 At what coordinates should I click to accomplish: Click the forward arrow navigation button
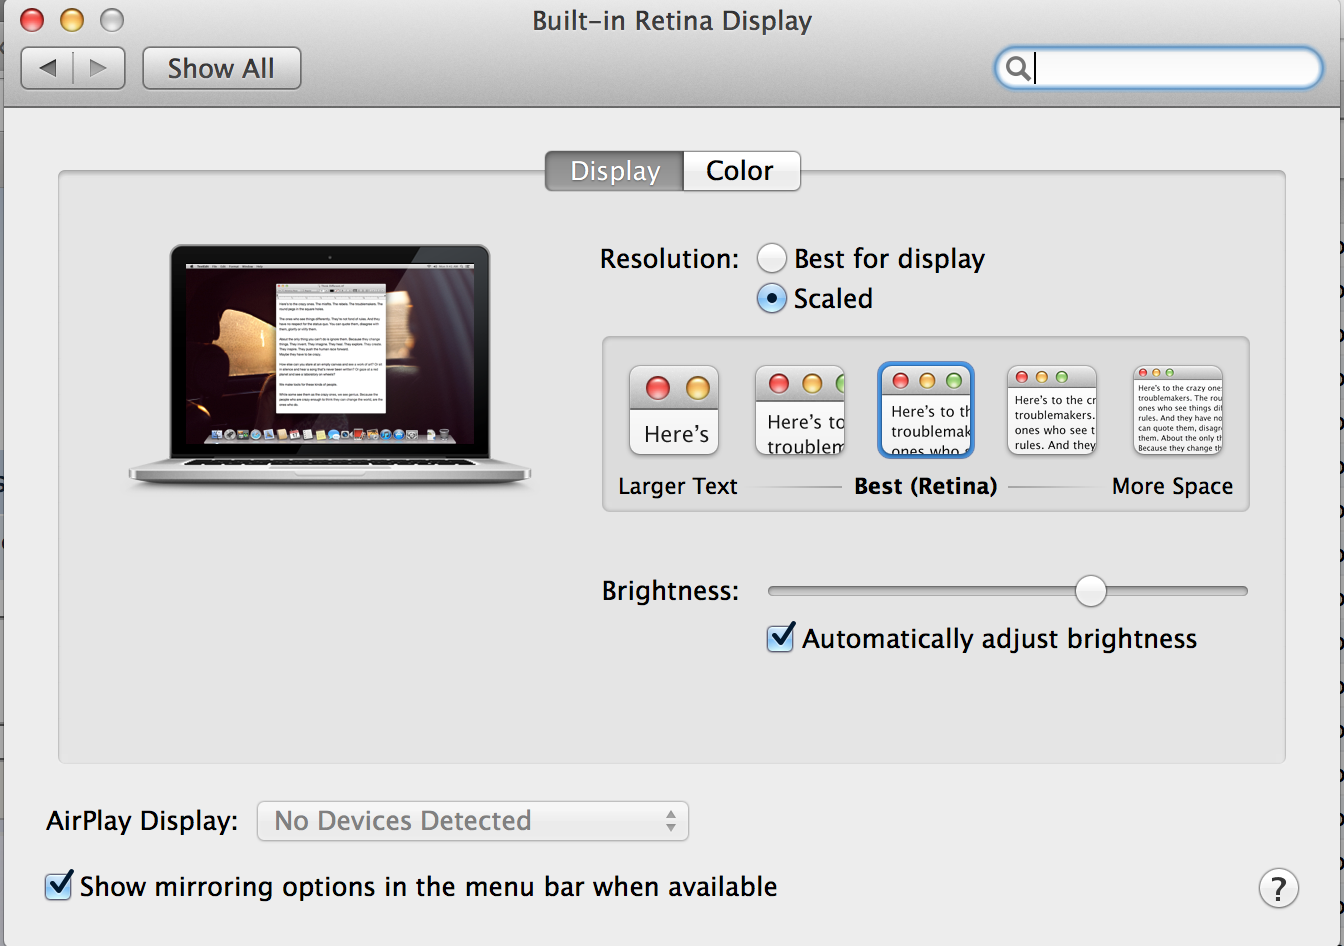pyautogui.click(x=99, y=68)
